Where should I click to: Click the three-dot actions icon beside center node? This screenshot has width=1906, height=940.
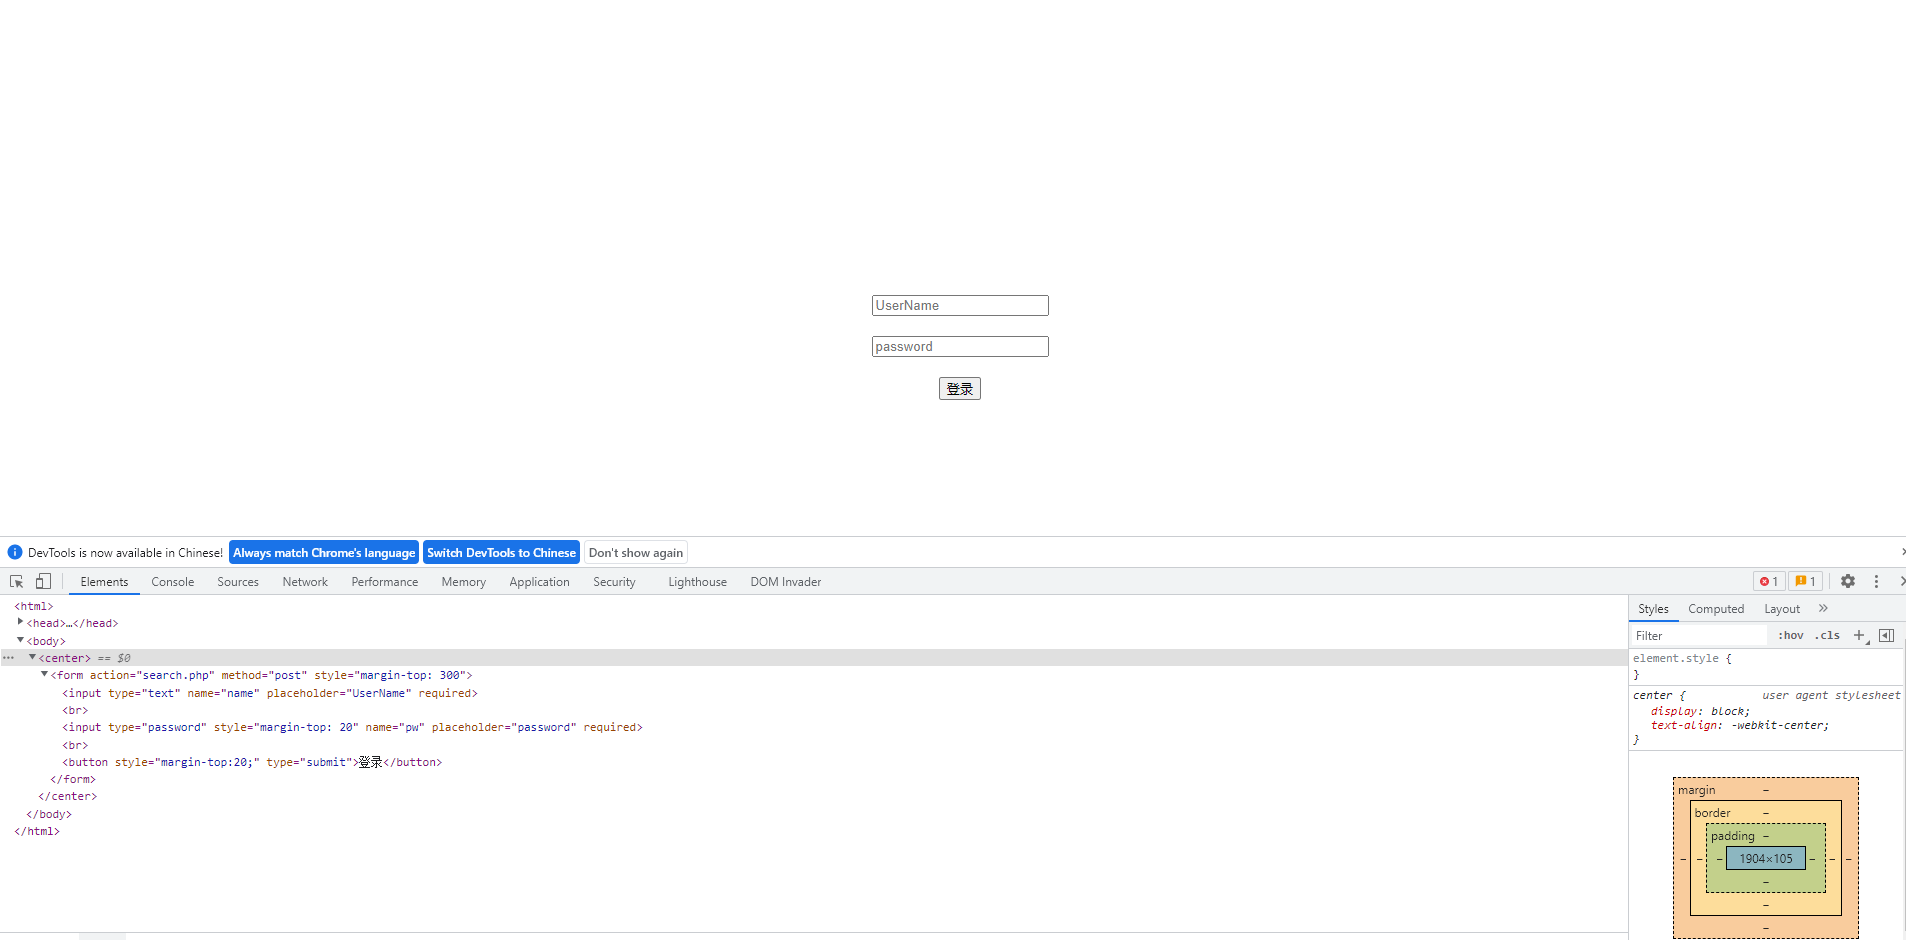[x=9, y=658]
